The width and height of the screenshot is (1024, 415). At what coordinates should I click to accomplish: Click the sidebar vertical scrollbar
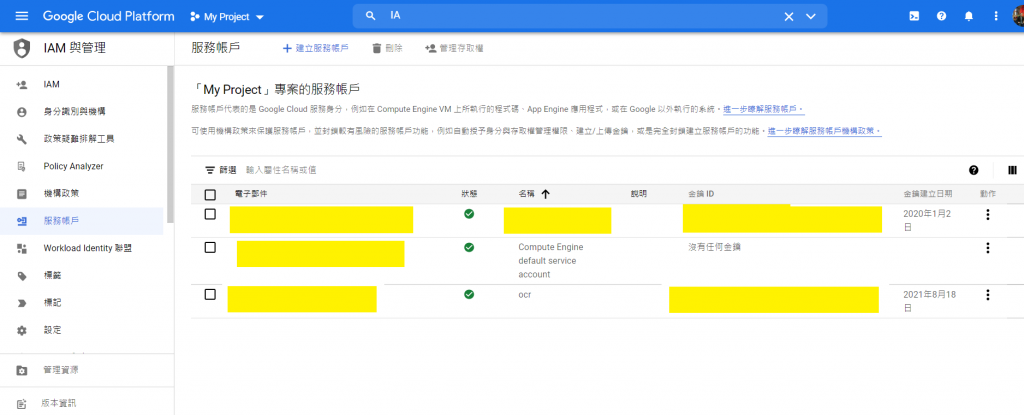170,144
